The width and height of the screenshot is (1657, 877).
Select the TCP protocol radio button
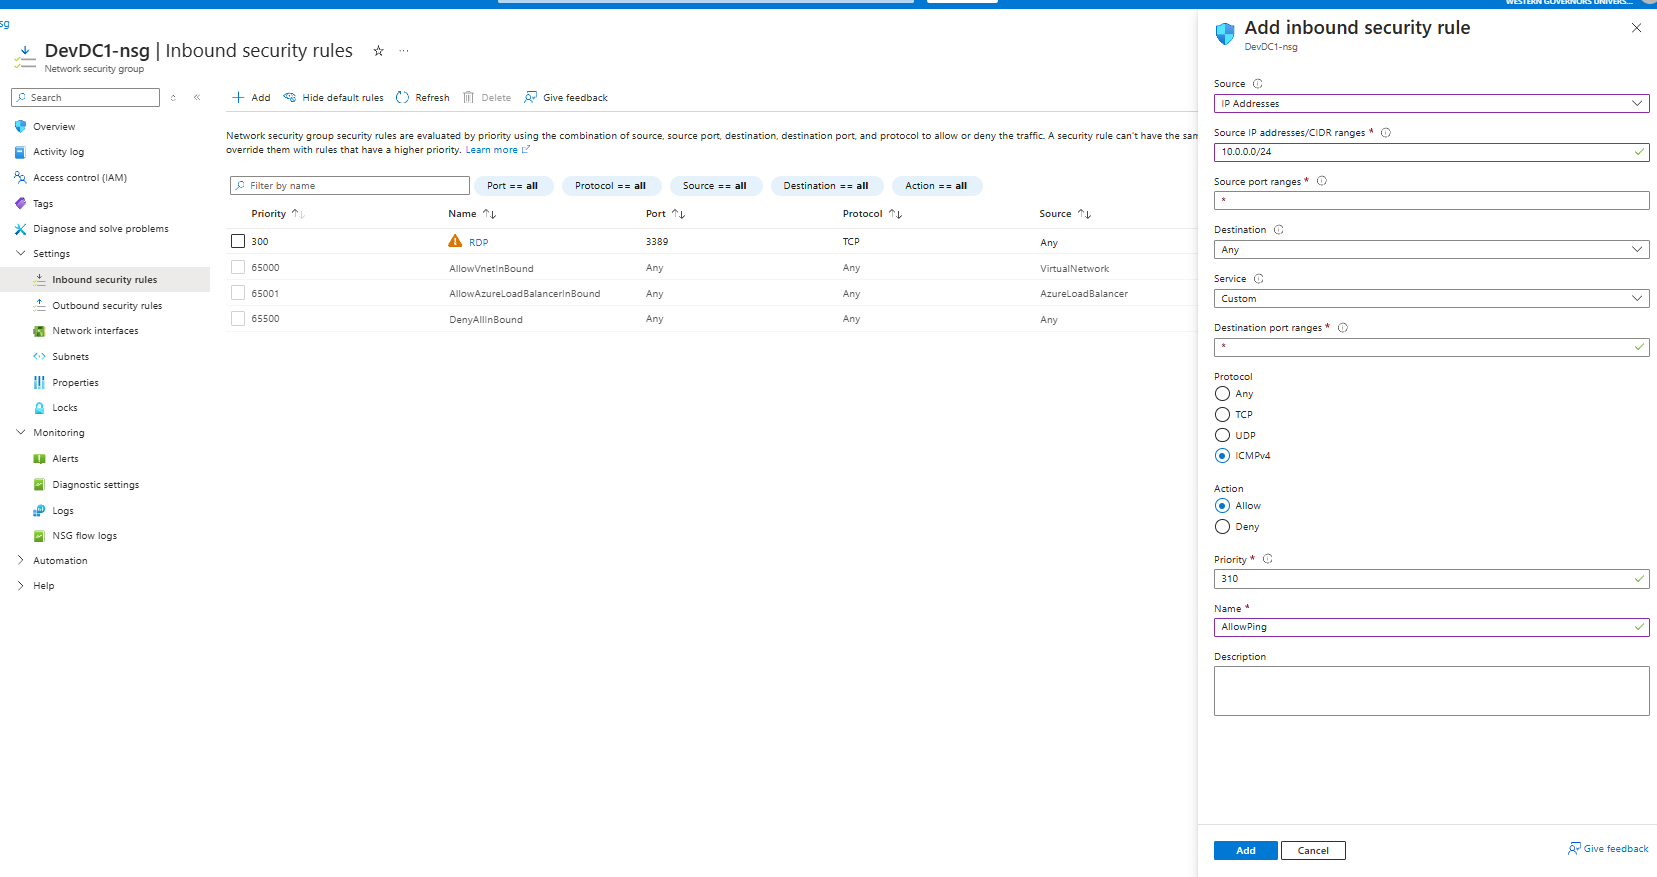click(1222, 415)
